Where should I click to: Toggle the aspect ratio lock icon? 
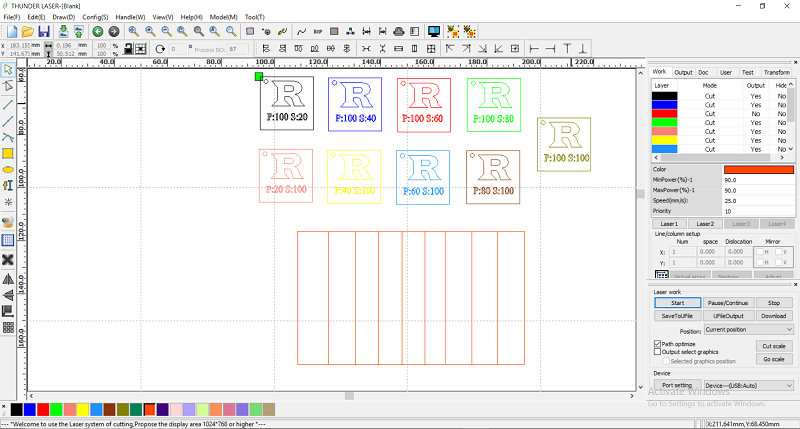pyautogui.click(x=129, y=49)
